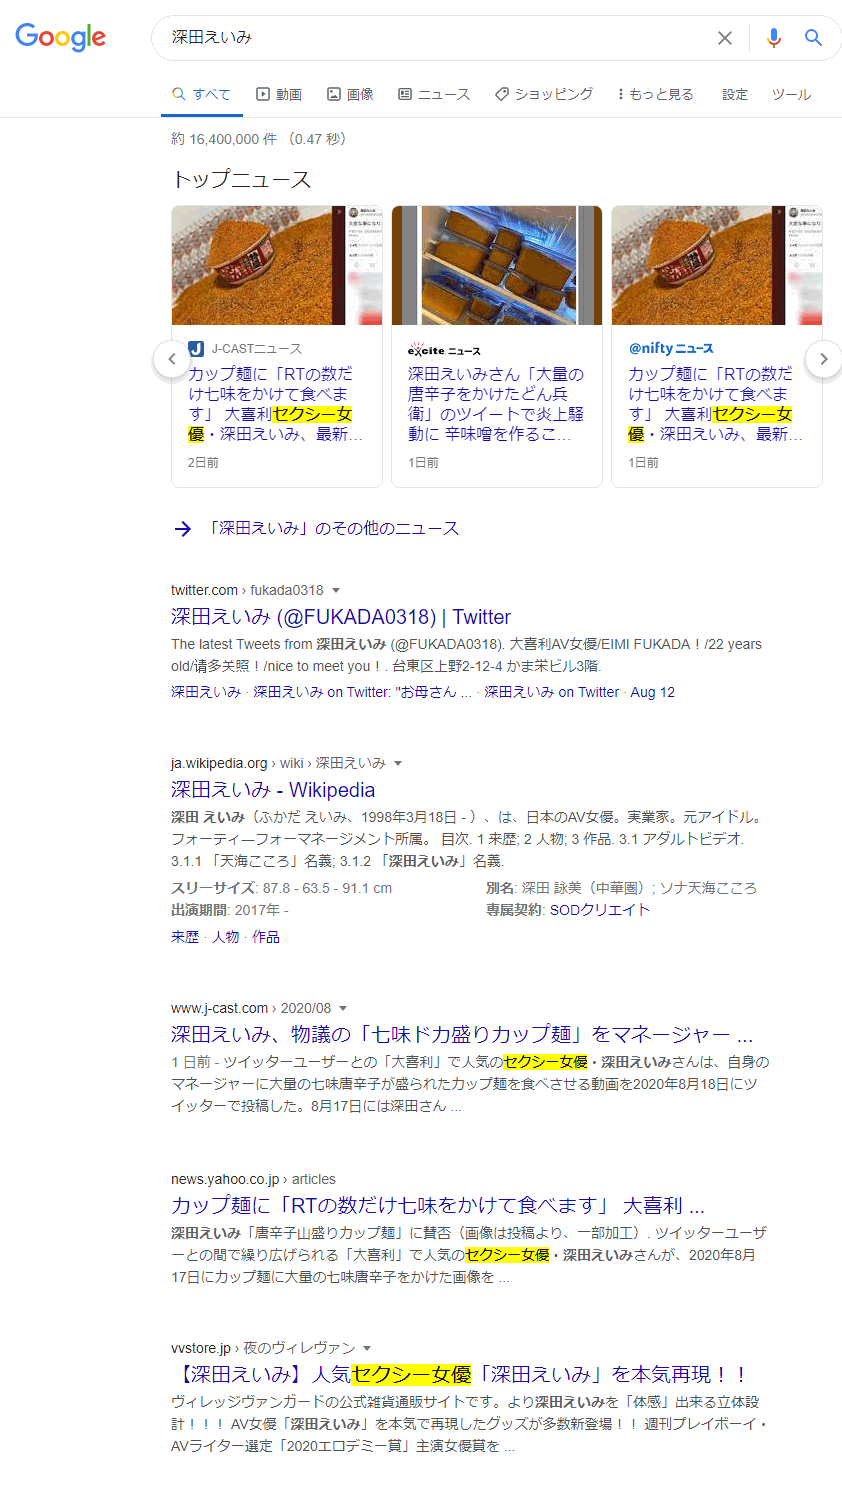Expand ja.wikipedia.org result options dropdown arrow
Screen dimensions: 842x1503
click(x=398, y=763)
